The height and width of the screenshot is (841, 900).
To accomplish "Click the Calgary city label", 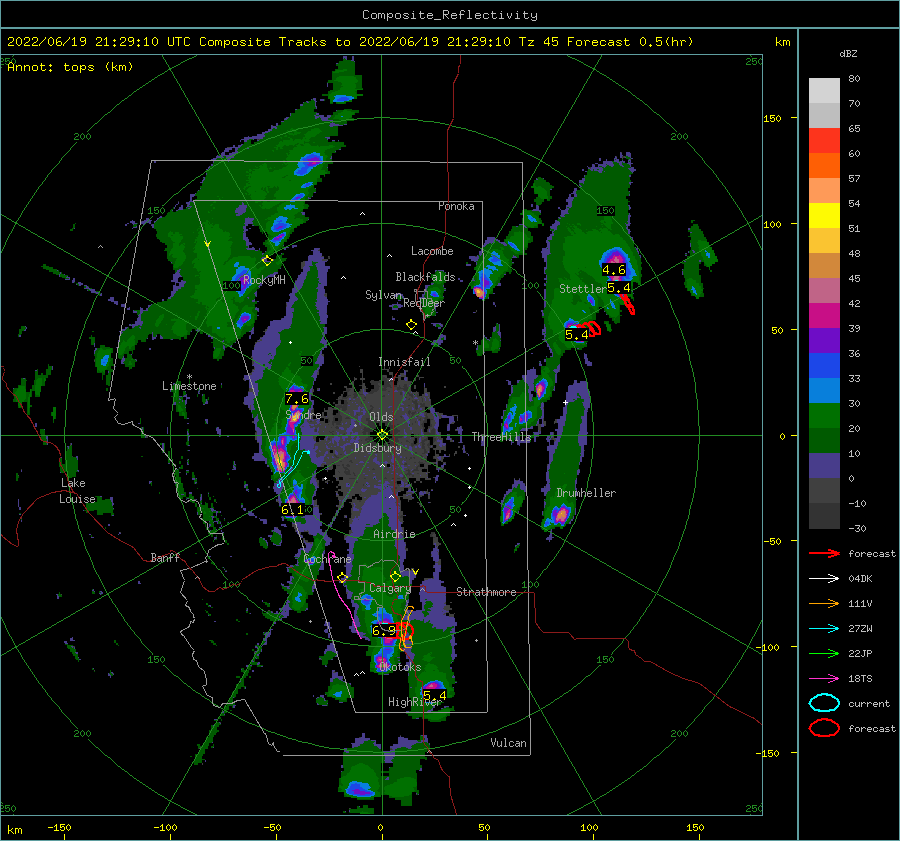I will coord(390,588).
